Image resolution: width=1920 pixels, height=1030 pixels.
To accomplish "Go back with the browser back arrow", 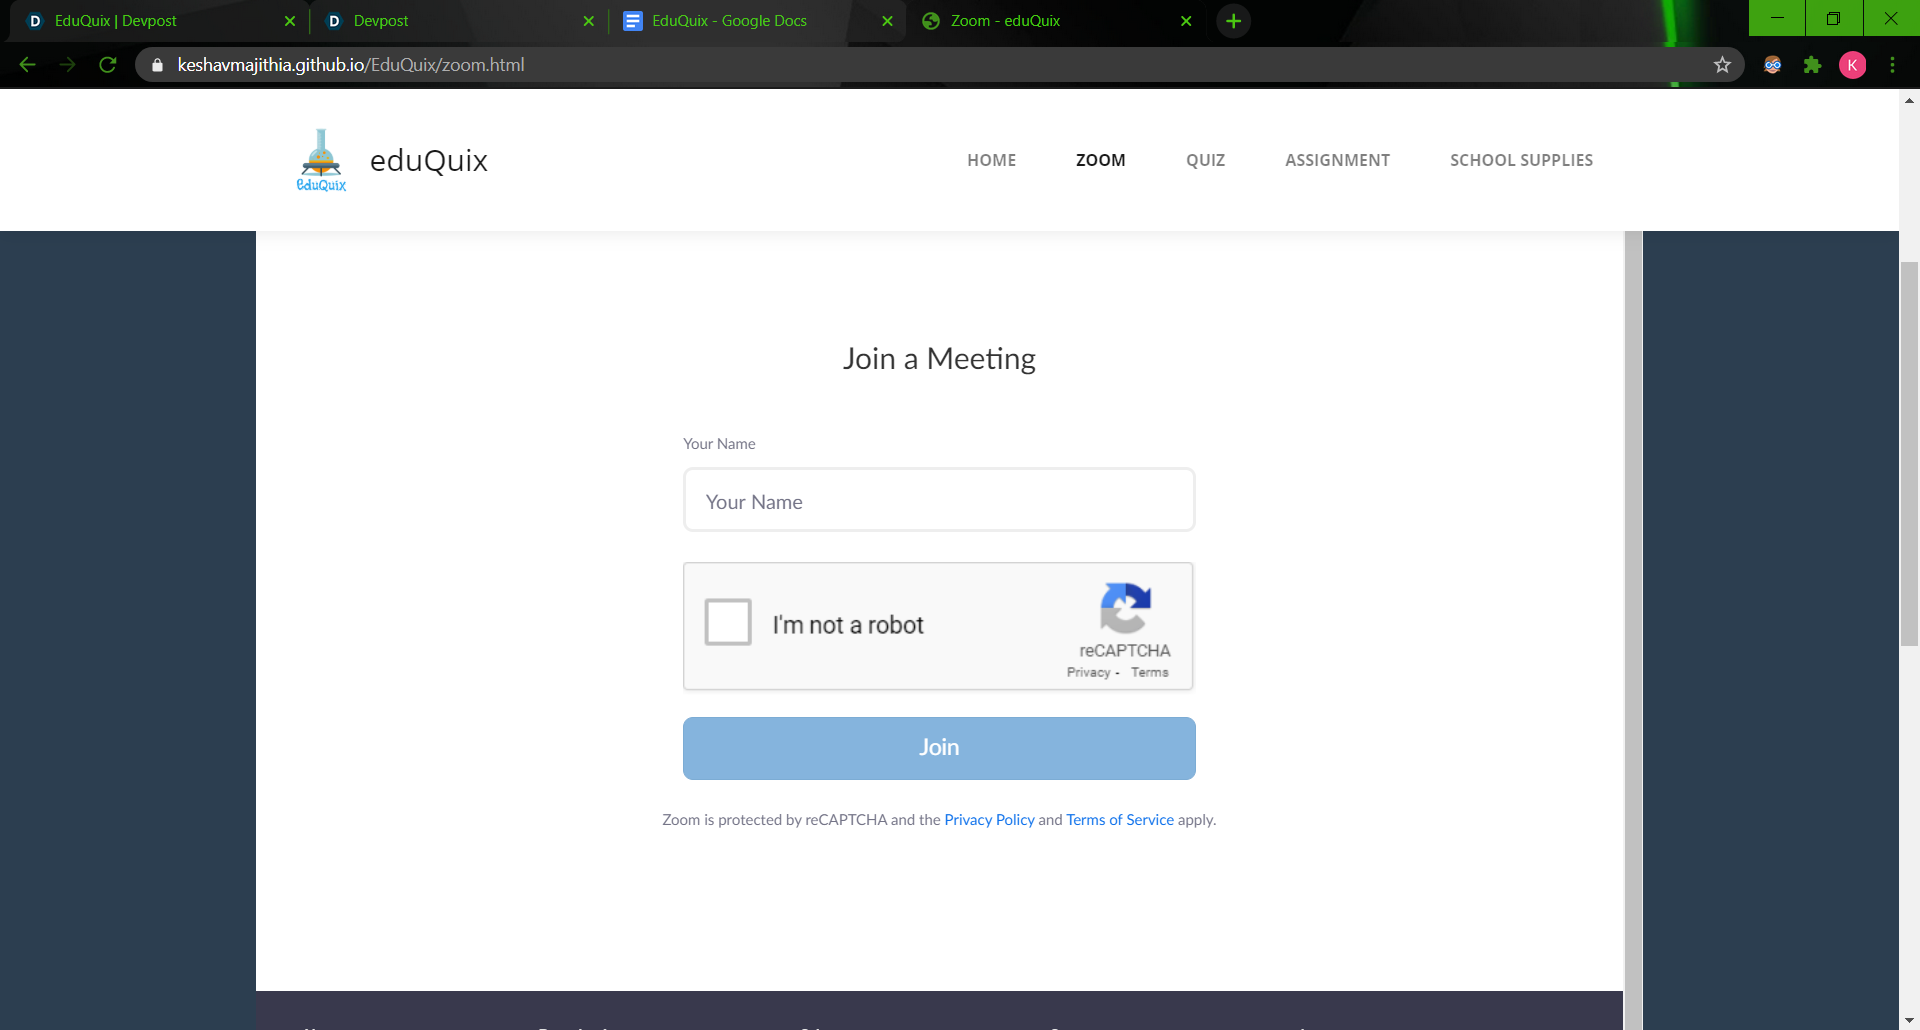I will [x=27, y=65].
